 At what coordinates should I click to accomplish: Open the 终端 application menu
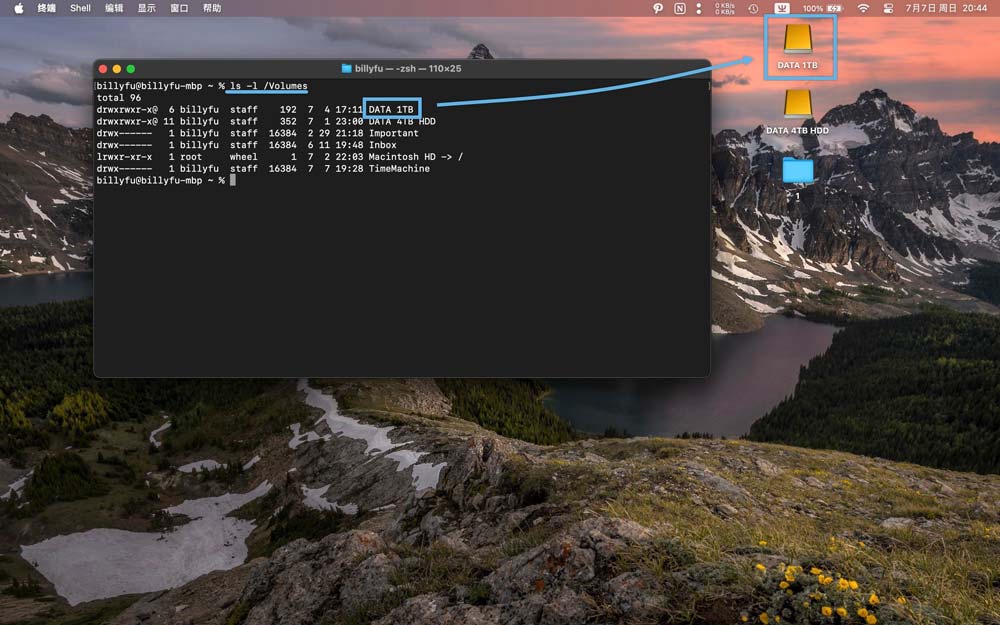[47, 8]
